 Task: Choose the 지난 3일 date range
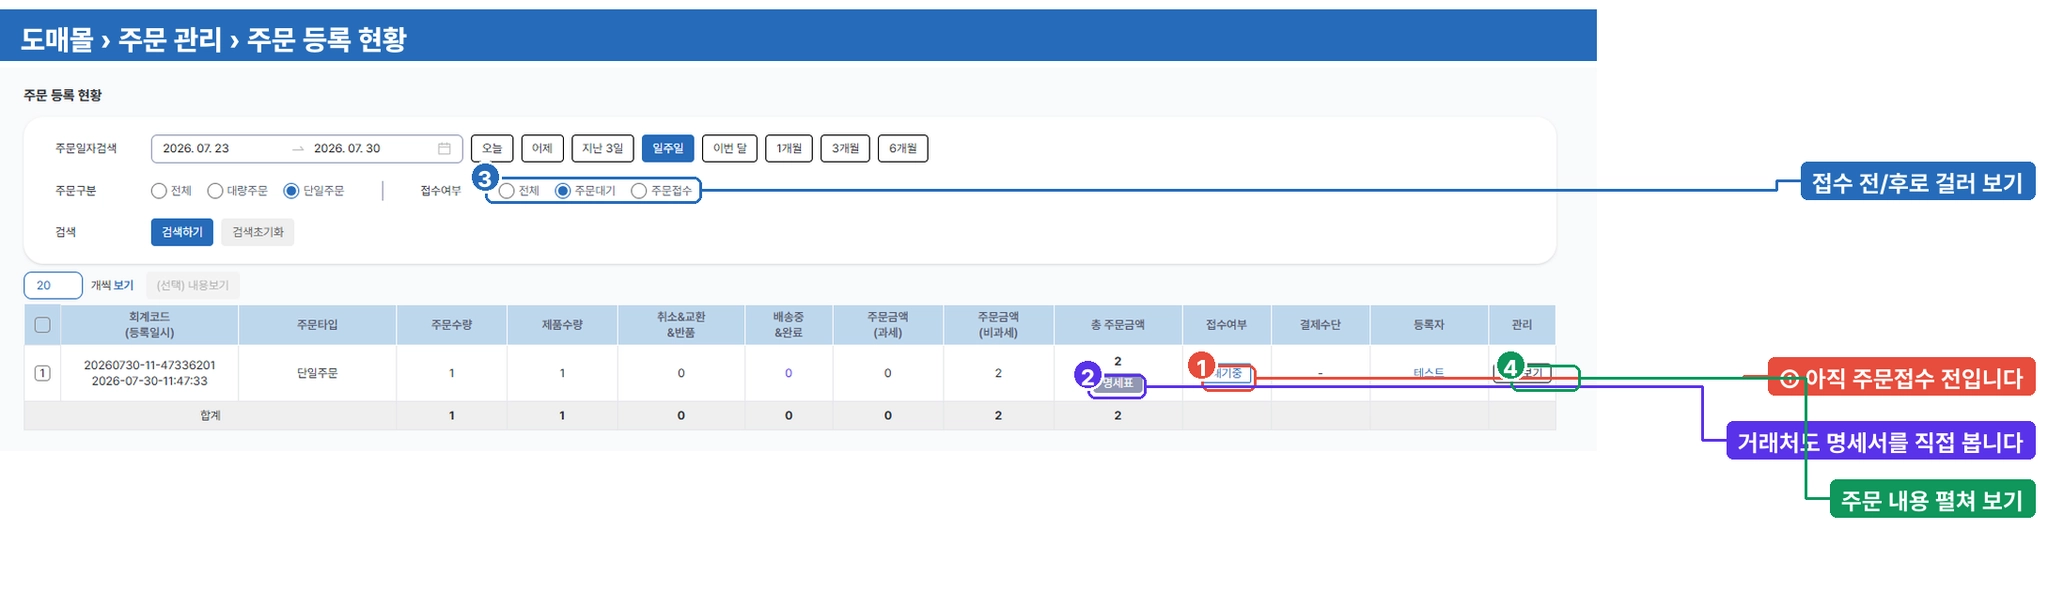point(603,149)
